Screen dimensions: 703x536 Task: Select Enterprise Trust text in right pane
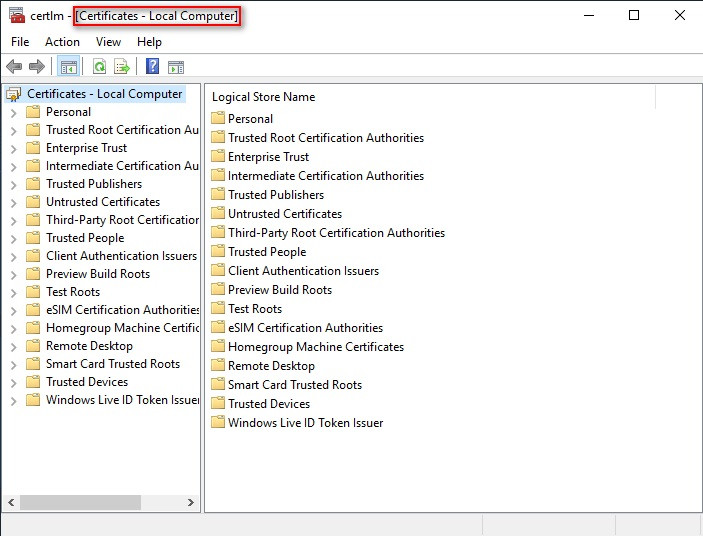268,156
